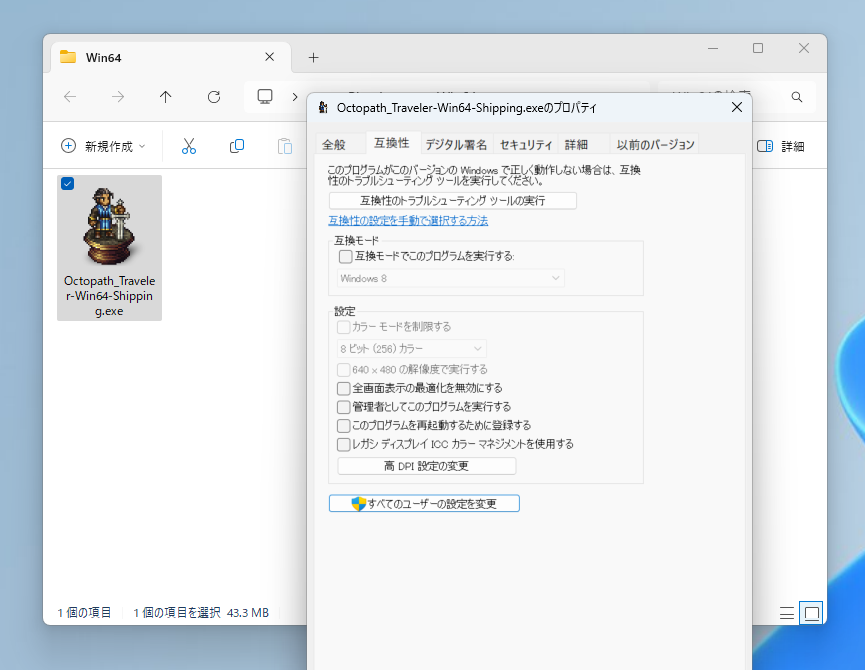Minimize the Explorer window
865x670 pixels.
tap(713, 49)
